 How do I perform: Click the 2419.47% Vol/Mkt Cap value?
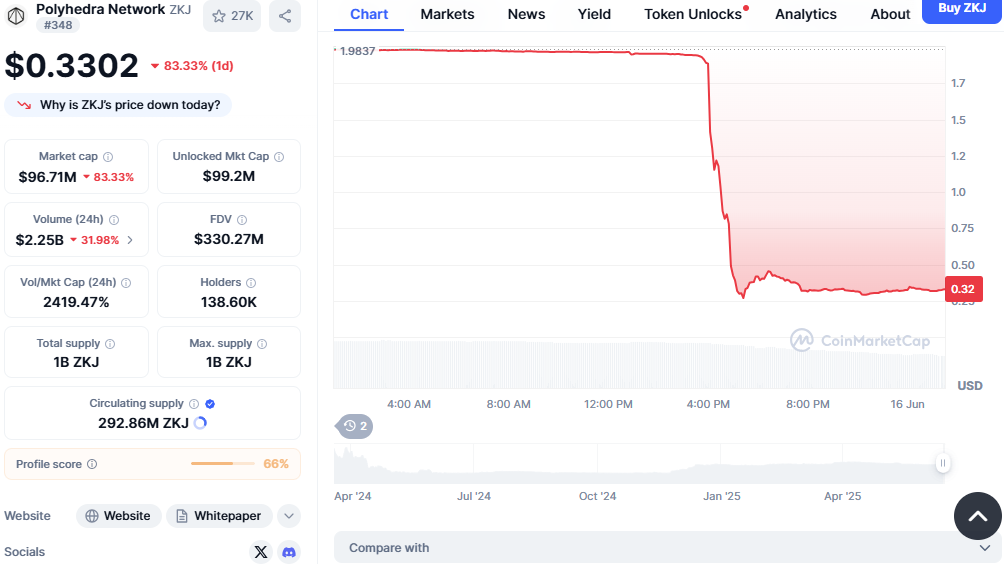coord(76,302)
